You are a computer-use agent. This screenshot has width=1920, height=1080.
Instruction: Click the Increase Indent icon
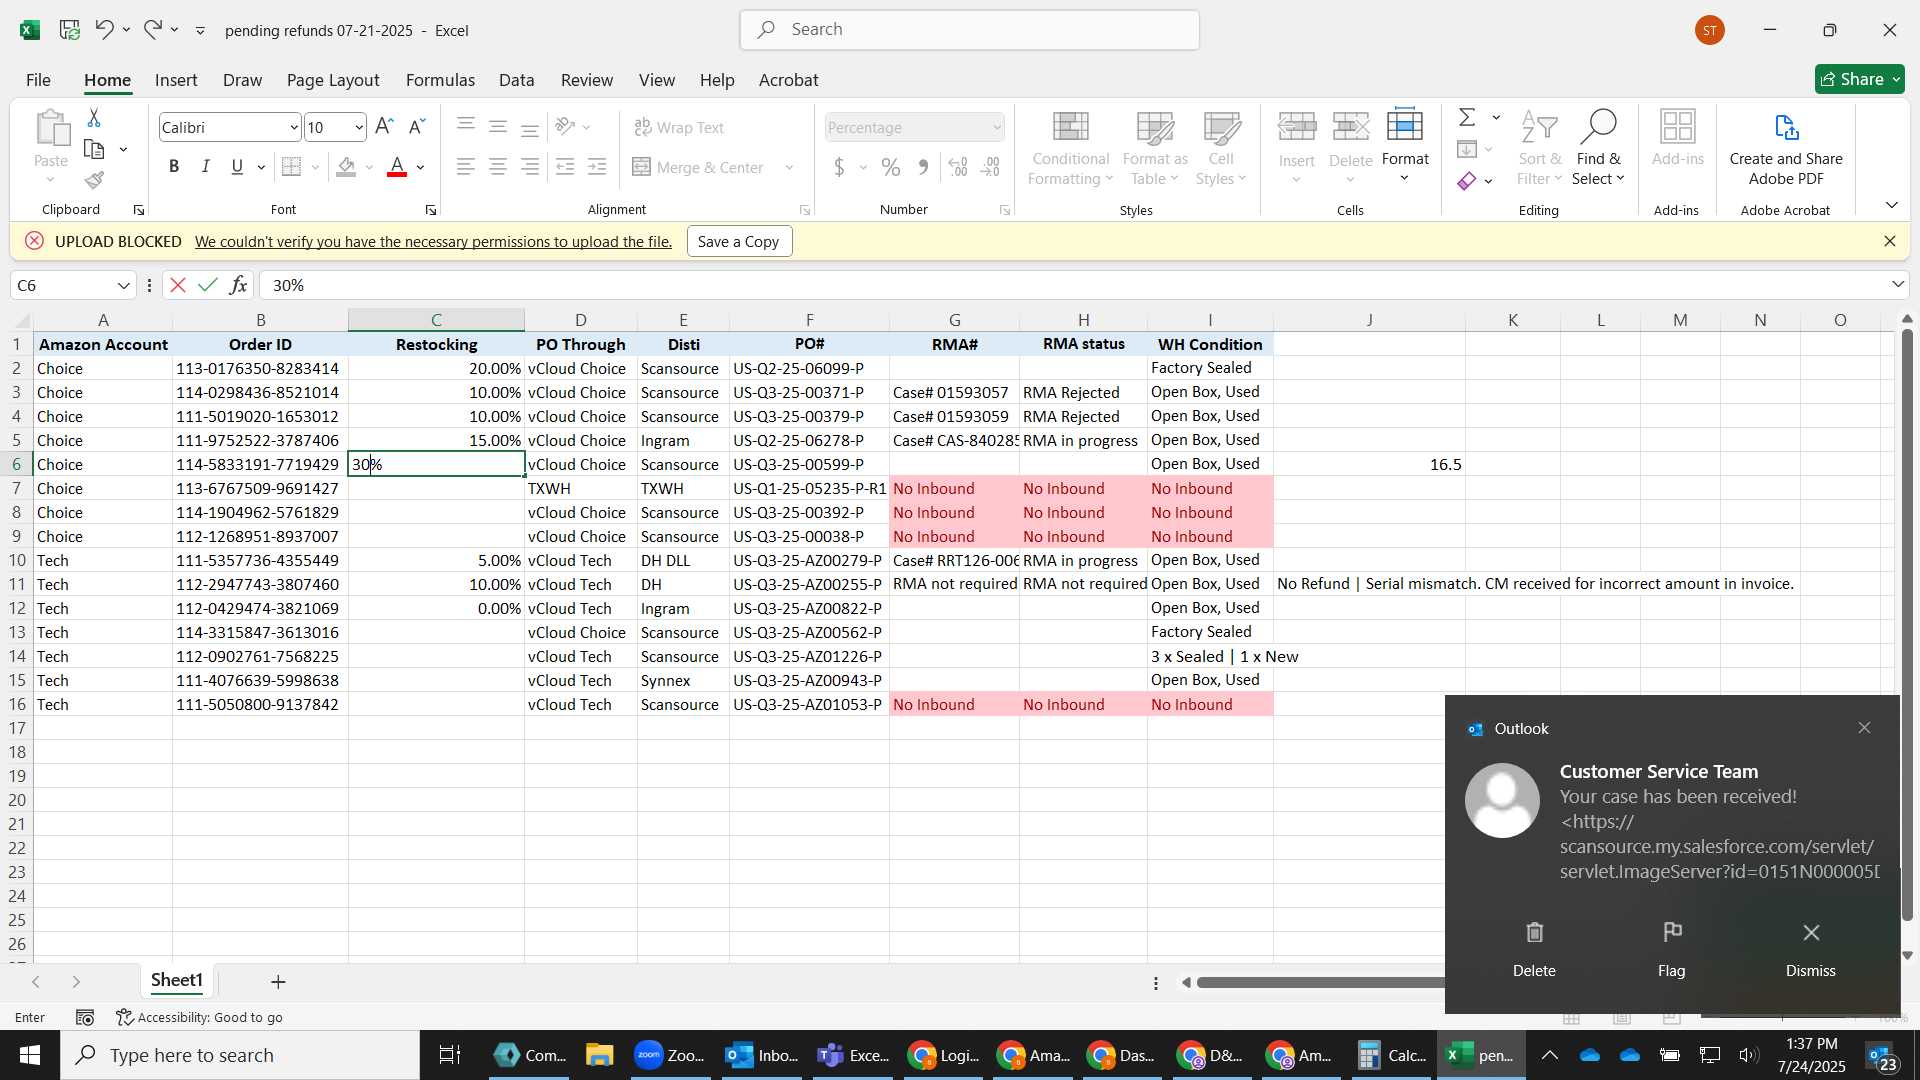point(597,167)
